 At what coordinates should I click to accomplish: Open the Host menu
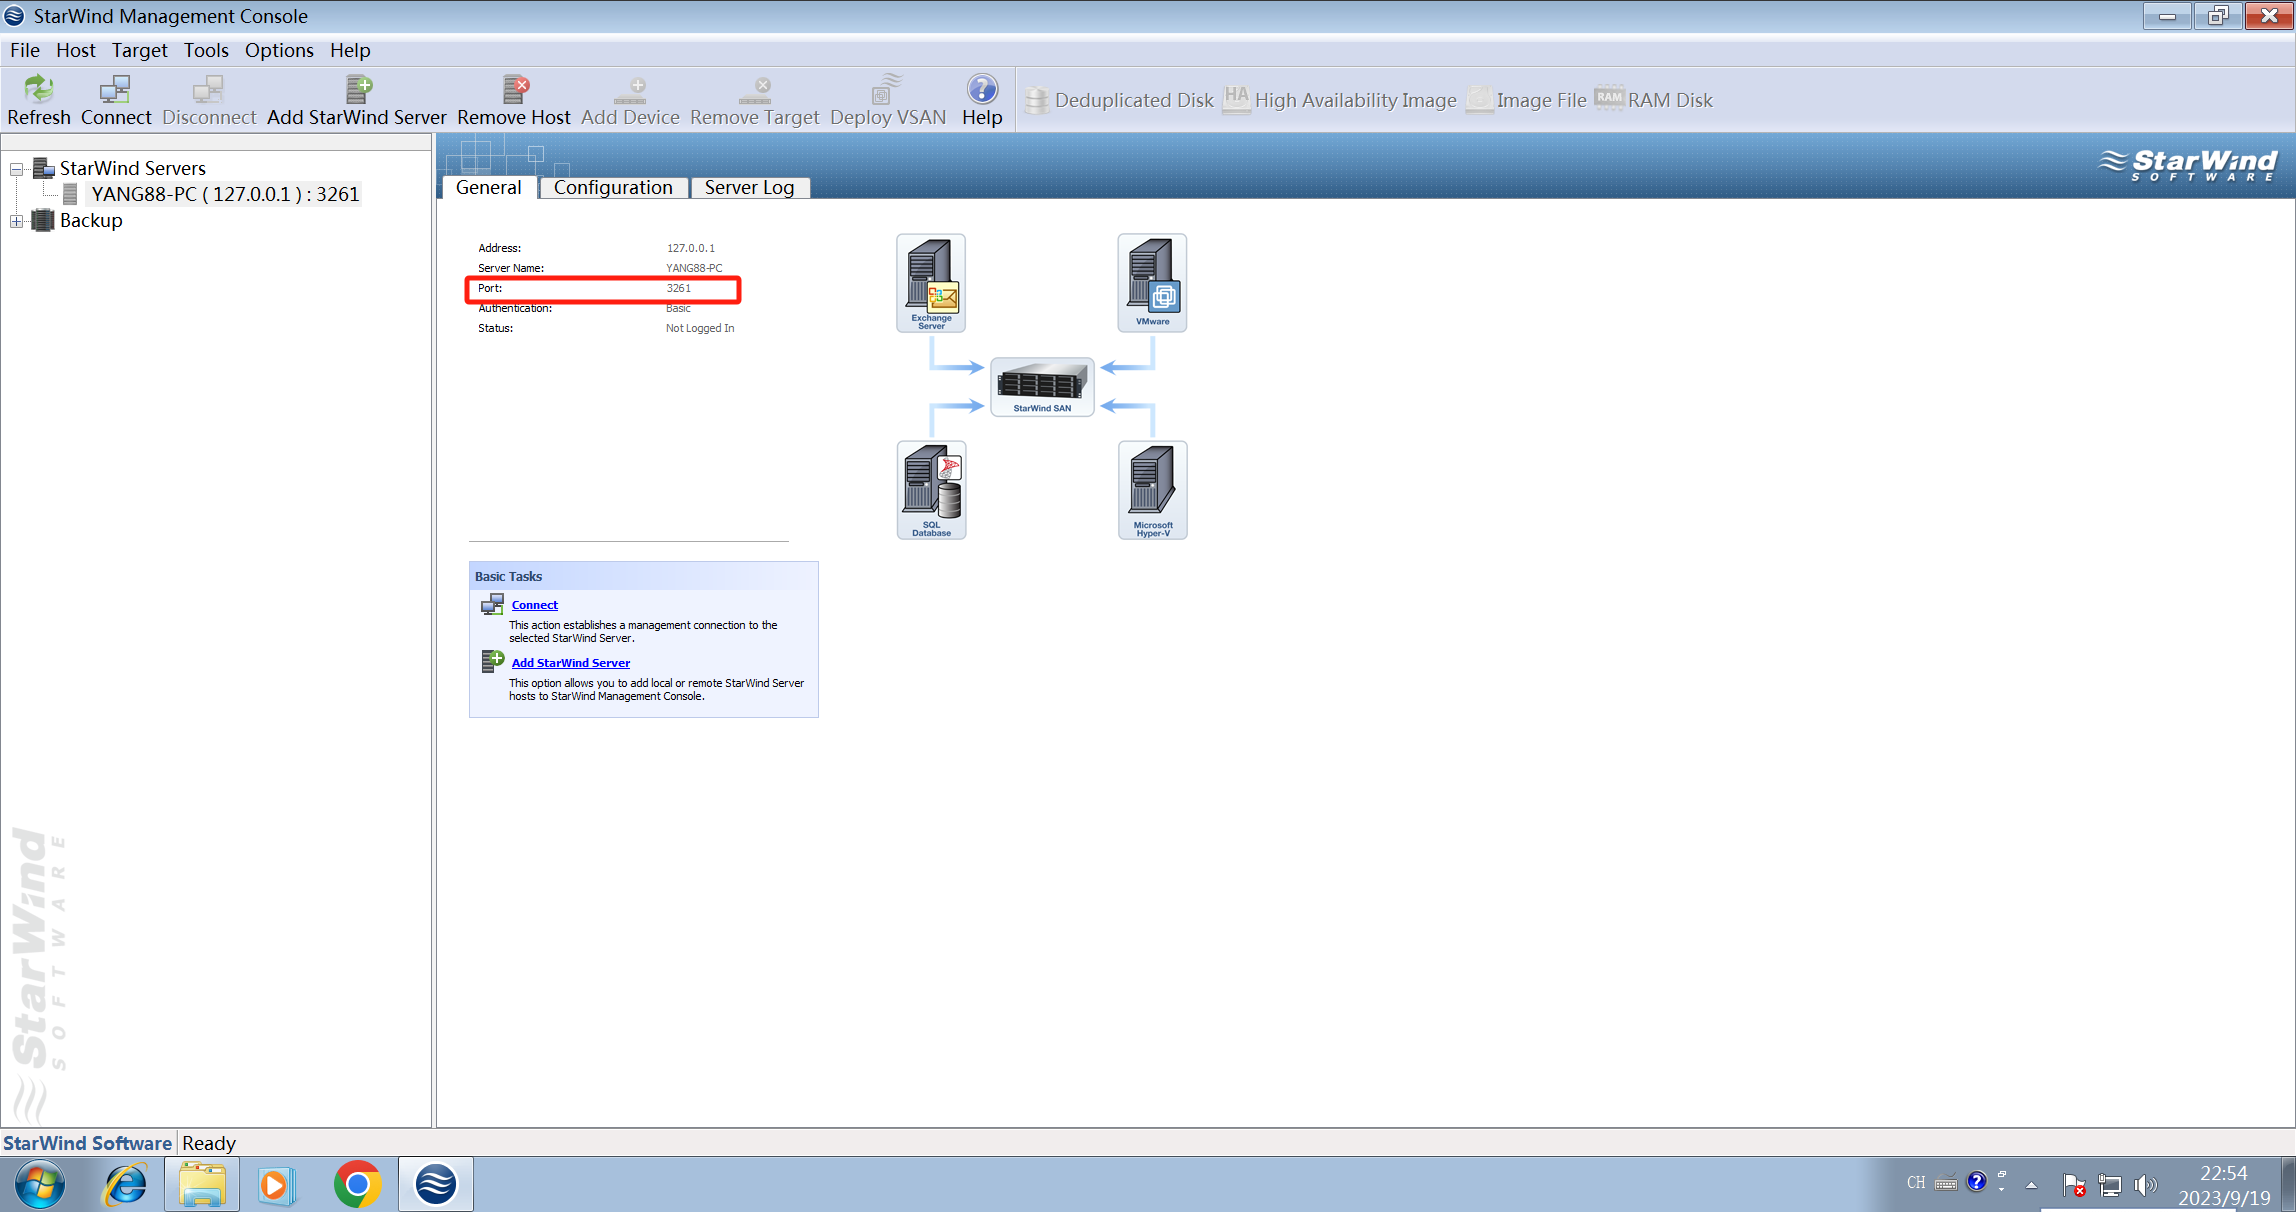pyautogui.click(x=75, y=50)
